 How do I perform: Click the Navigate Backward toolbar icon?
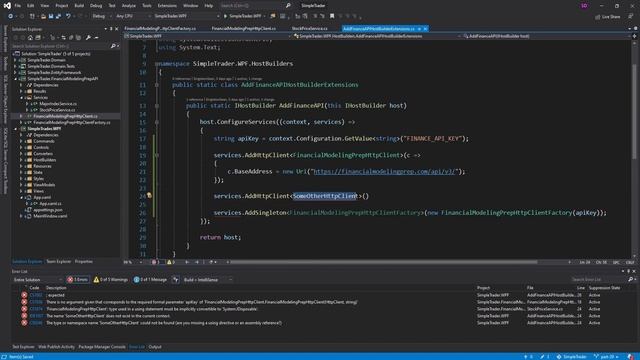10,16
